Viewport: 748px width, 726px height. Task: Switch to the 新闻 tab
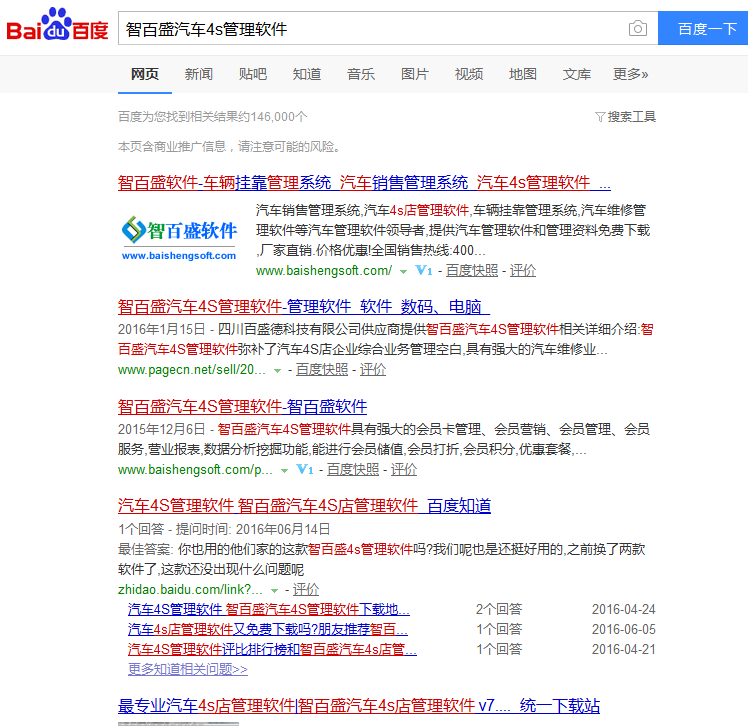[x=198, y=74]
